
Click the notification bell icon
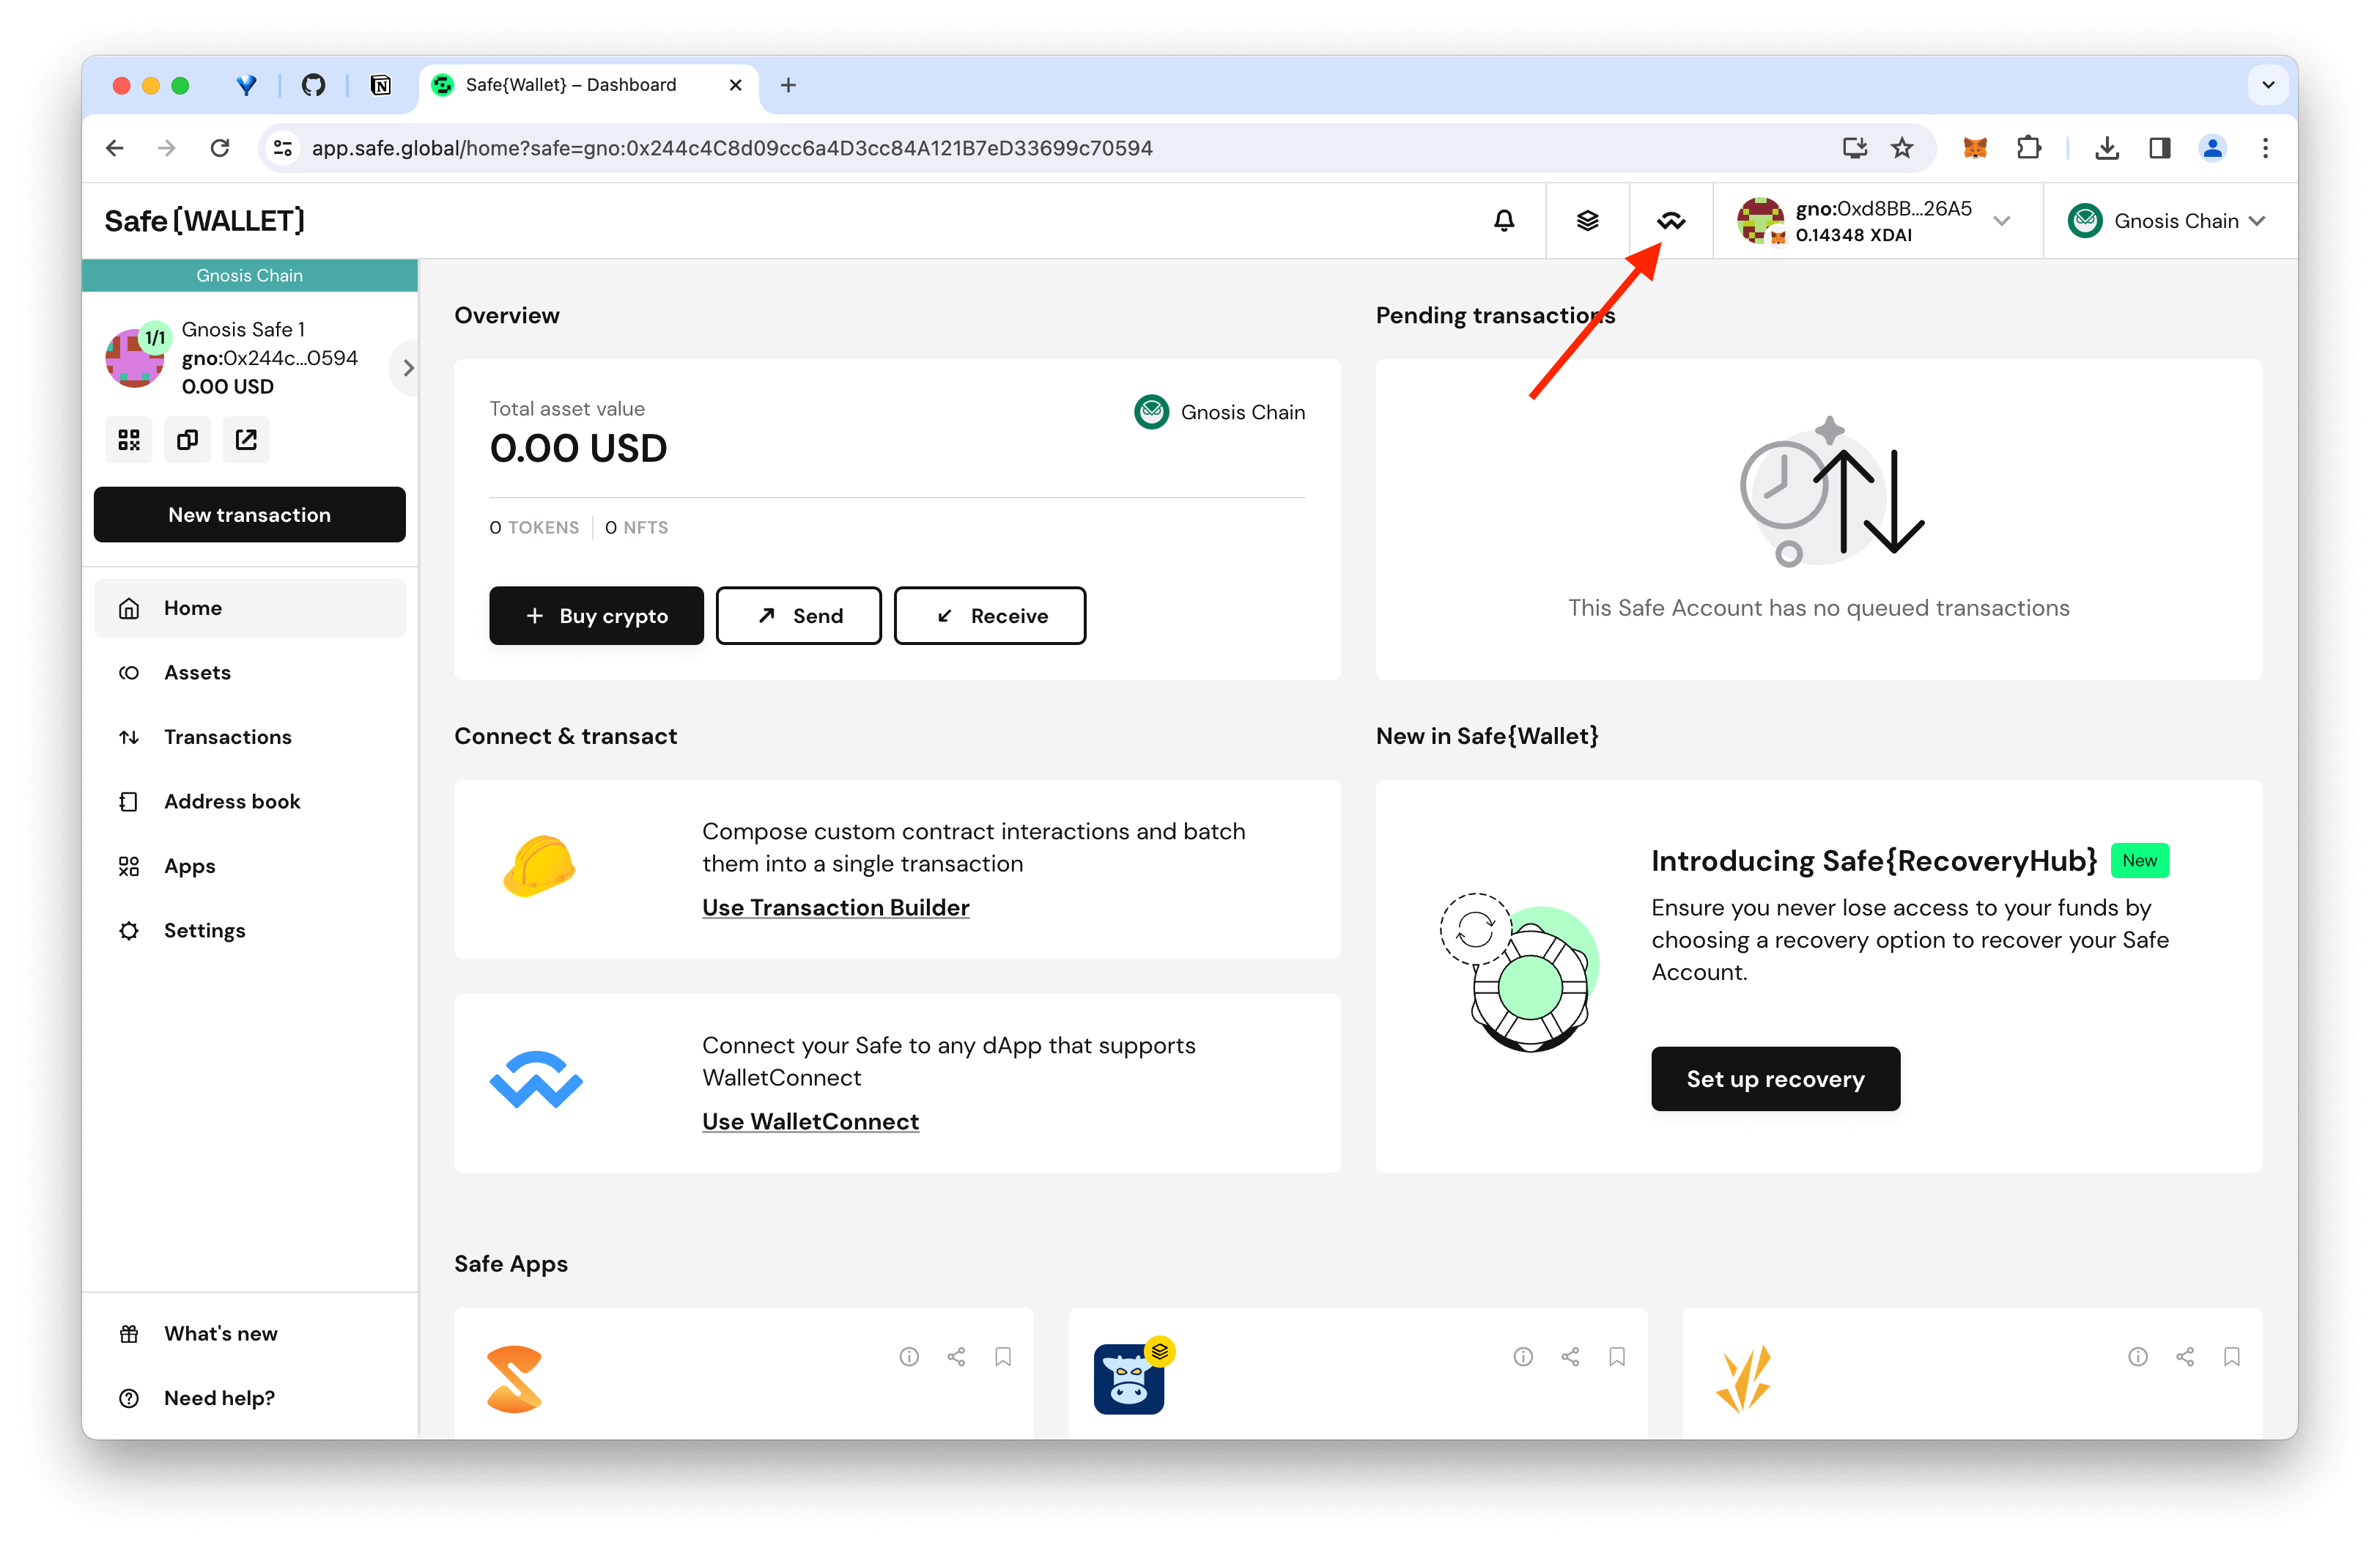point(1502,222)
